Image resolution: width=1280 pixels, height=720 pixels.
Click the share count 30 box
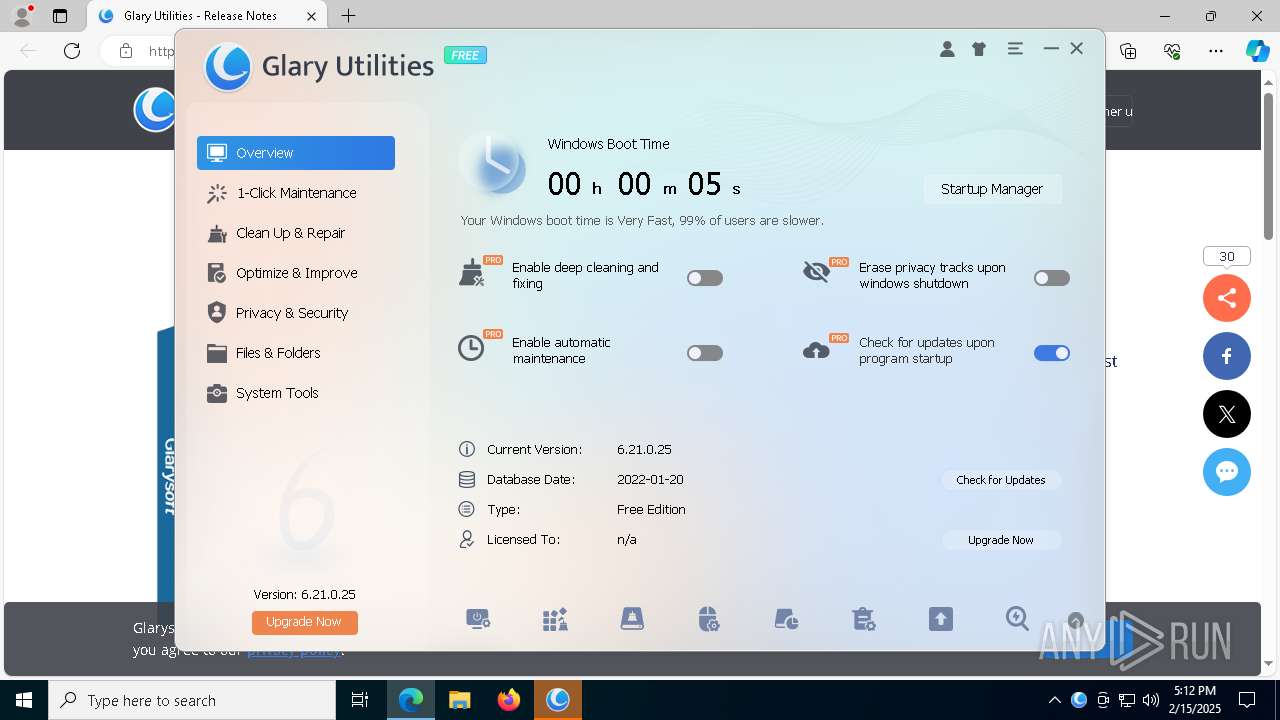click(x=1227, y=257)
